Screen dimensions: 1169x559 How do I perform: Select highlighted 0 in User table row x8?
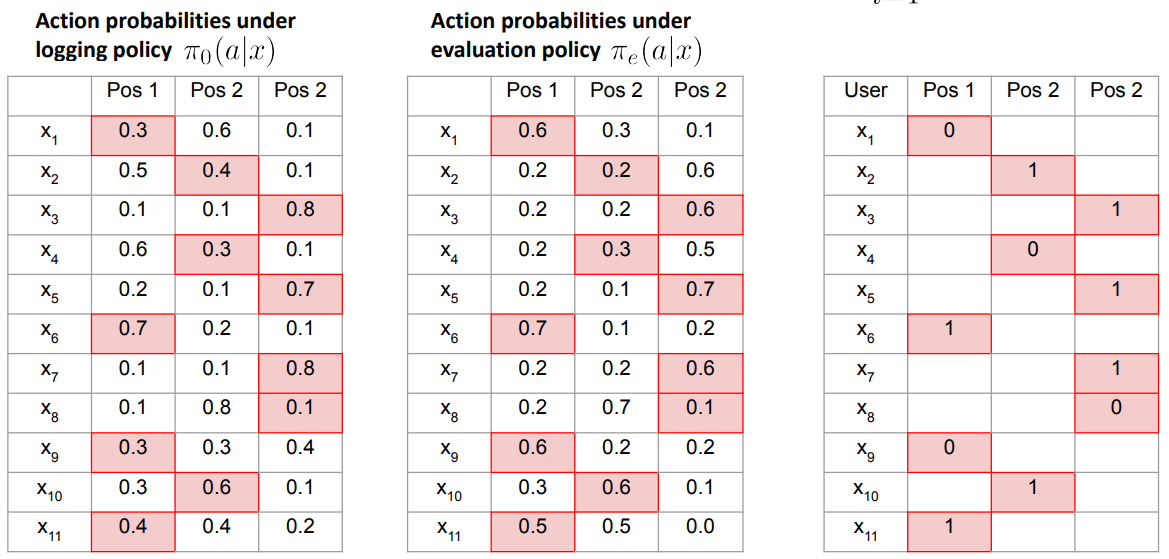(1116, 408)
